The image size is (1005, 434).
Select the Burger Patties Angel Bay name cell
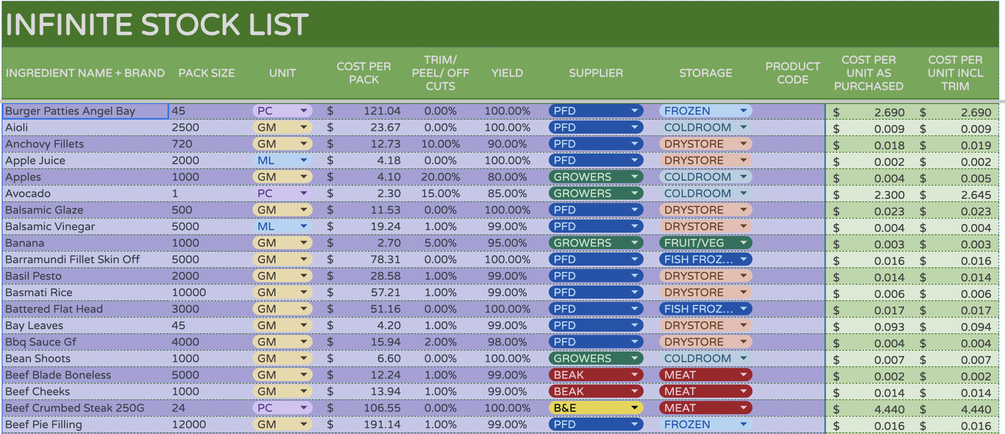[x=84, y=111]
